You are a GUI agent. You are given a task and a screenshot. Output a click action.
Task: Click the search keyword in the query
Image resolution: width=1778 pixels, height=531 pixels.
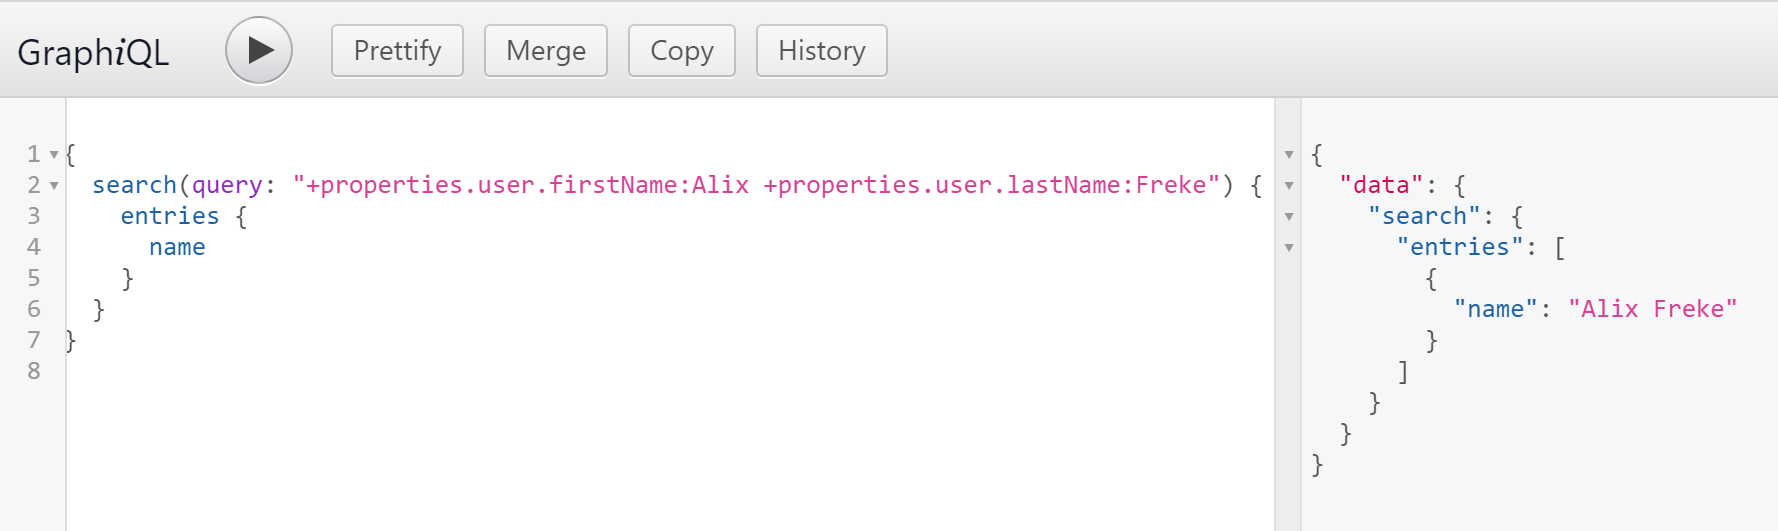134,185
